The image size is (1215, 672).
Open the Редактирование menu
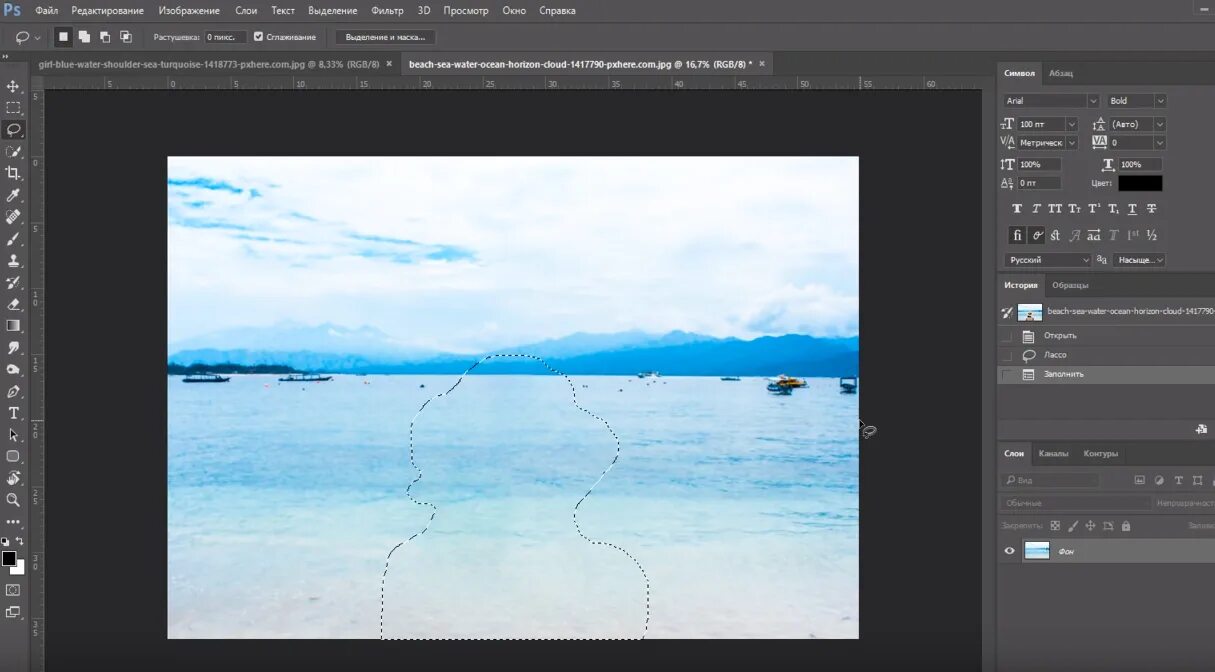tap(107, 11)
